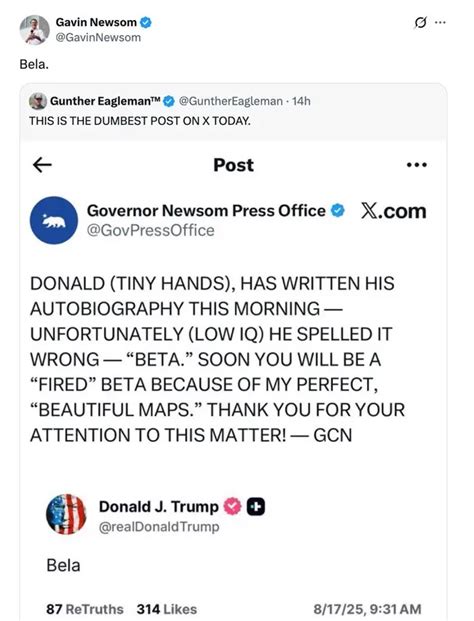This screenshot has width=474, height=621.
Task: Open Gavin Newsom's profile avatar
Action: click(34, 30)
